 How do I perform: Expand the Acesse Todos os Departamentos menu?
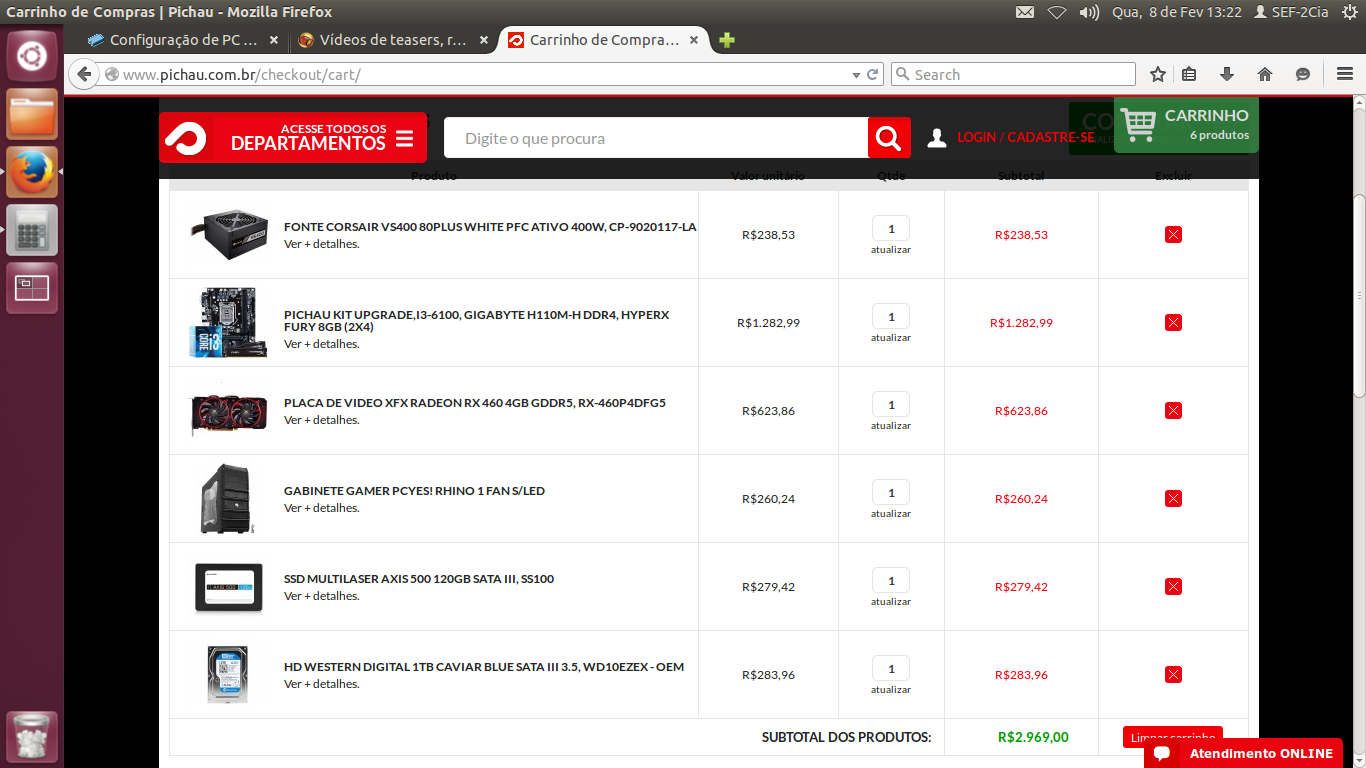(x=293, y=138)
